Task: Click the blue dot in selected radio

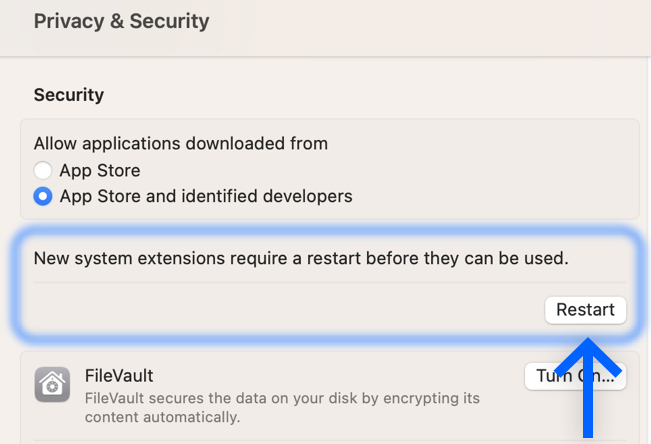Action: [43, 196]
